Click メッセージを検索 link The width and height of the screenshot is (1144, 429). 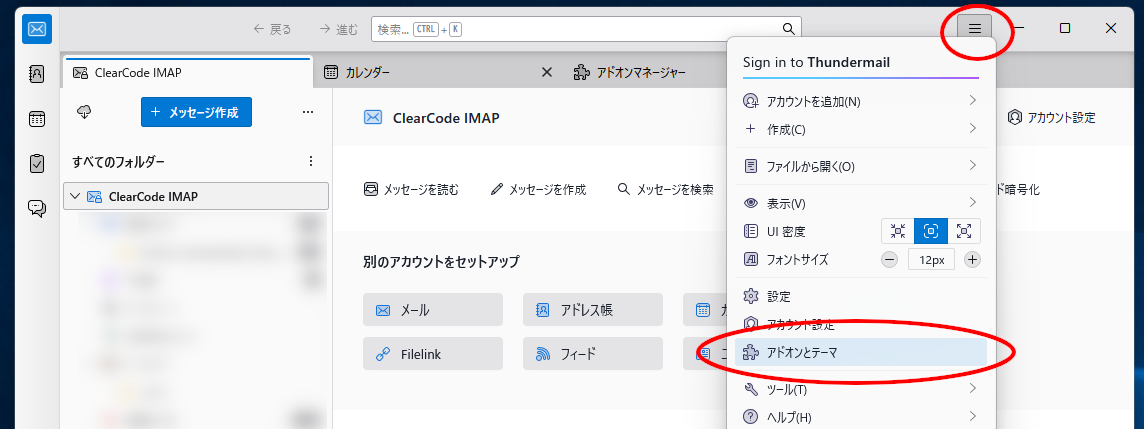coord(665,190)
